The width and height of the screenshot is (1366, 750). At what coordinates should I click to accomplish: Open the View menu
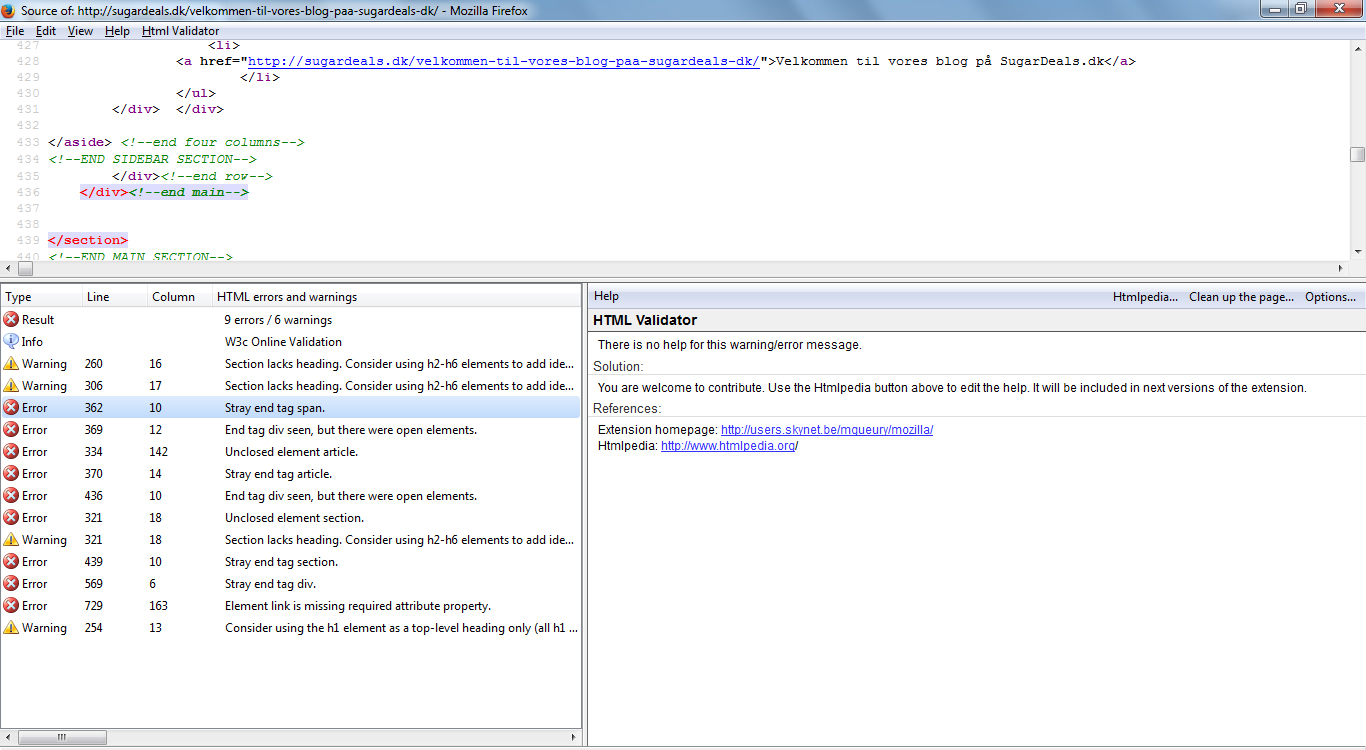click(80, 31)
